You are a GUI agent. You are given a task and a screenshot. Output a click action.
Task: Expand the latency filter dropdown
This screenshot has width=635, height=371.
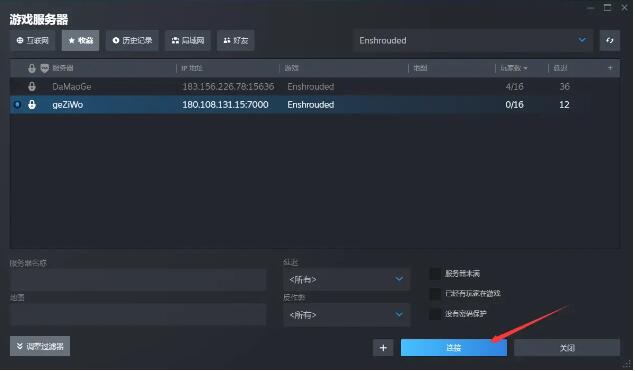(x=346, y=279)
